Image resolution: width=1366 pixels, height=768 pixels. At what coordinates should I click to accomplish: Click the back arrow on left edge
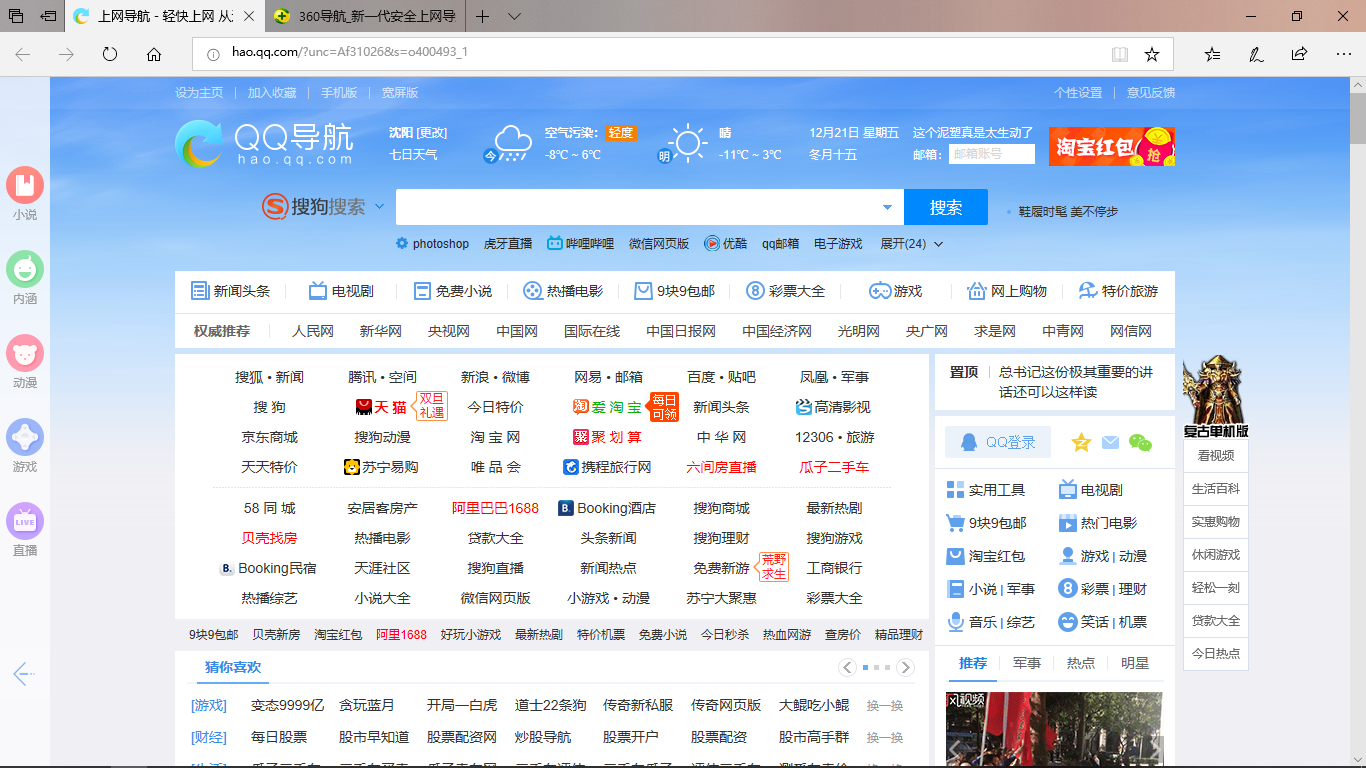[x=24, y=674]
